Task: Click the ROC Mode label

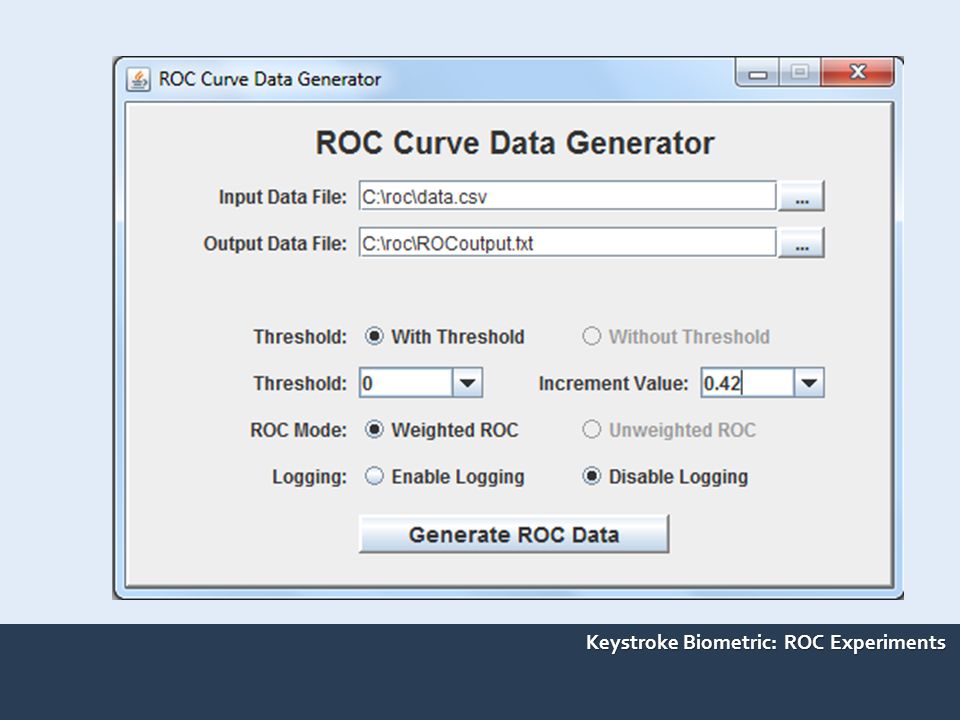Action: [x=298, y=430]
